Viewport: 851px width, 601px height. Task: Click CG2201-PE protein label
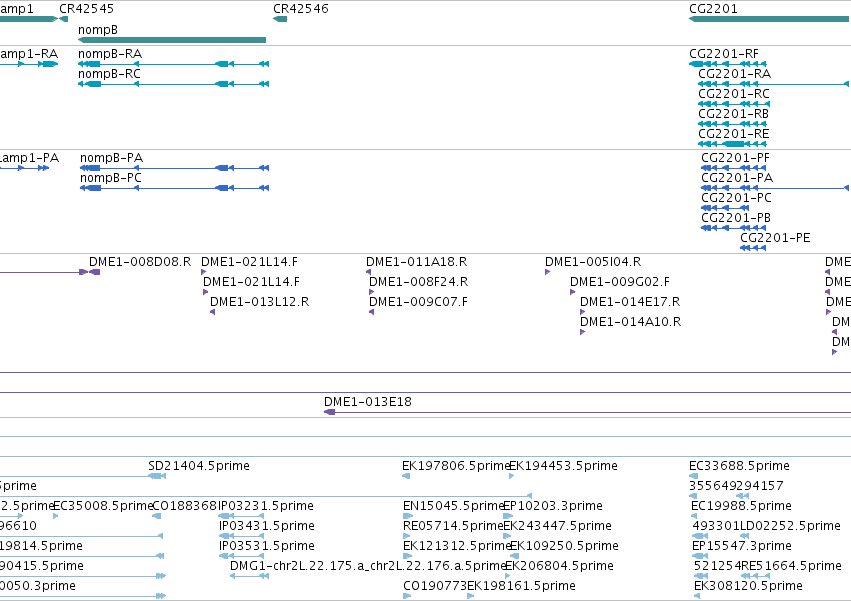(775, 238)
